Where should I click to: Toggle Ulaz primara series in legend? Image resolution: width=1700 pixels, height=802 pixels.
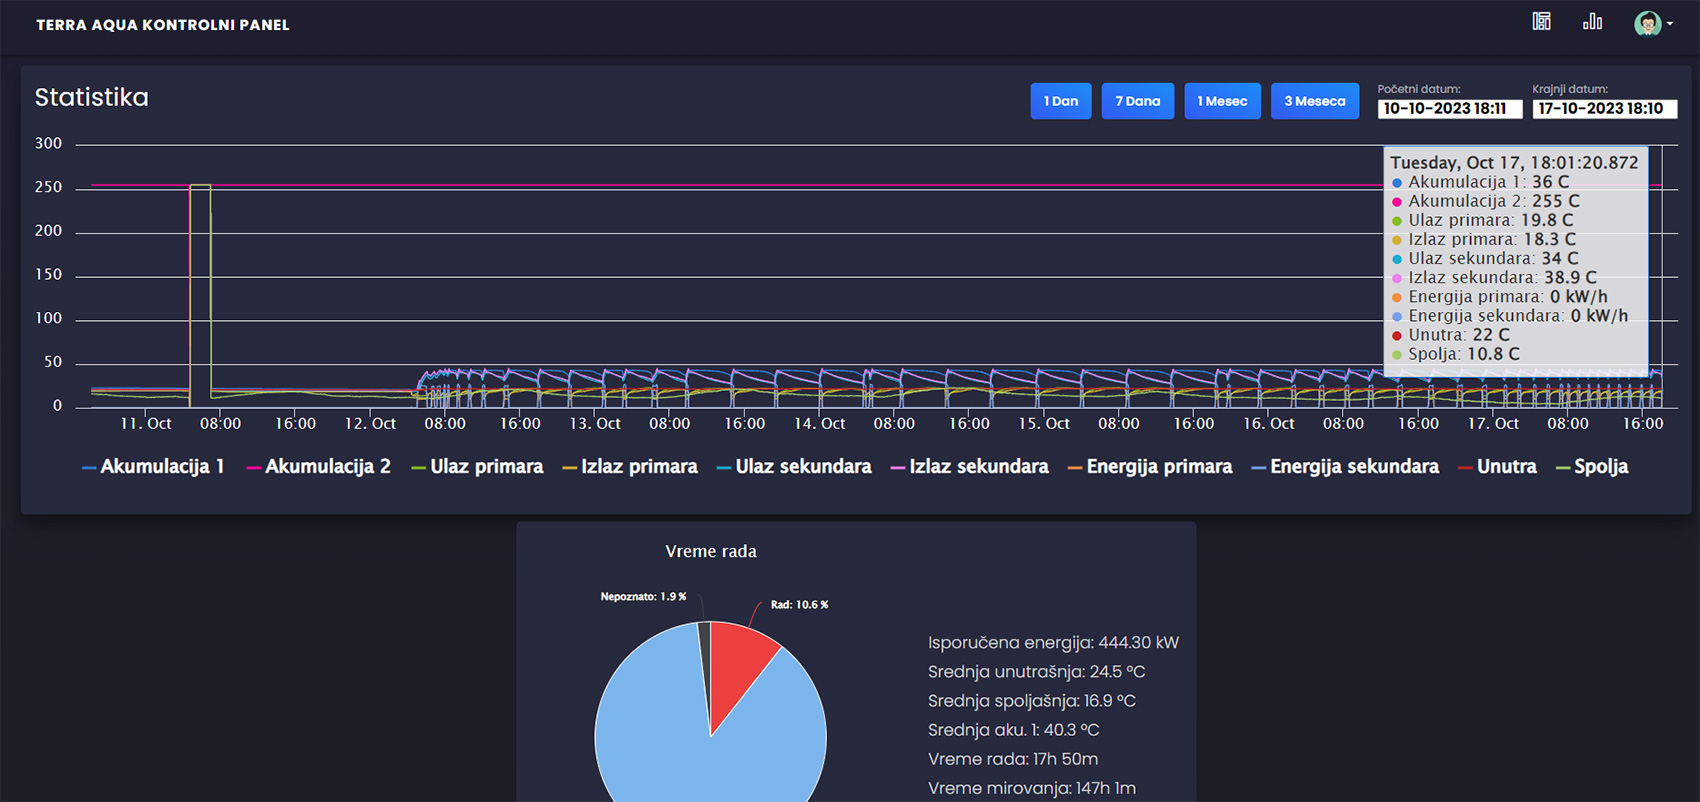tap(477, 467)
